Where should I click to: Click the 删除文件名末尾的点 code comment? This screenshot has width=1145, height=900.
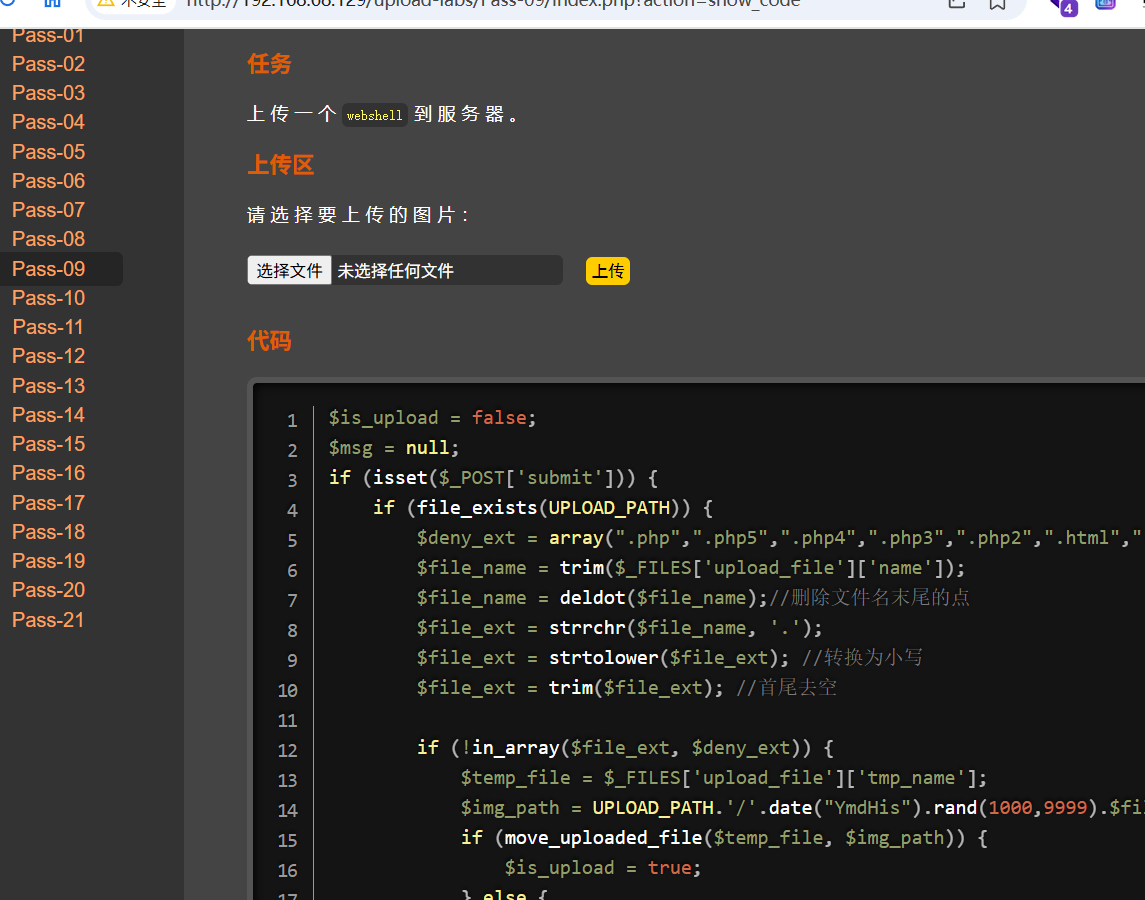pos(870,598)
